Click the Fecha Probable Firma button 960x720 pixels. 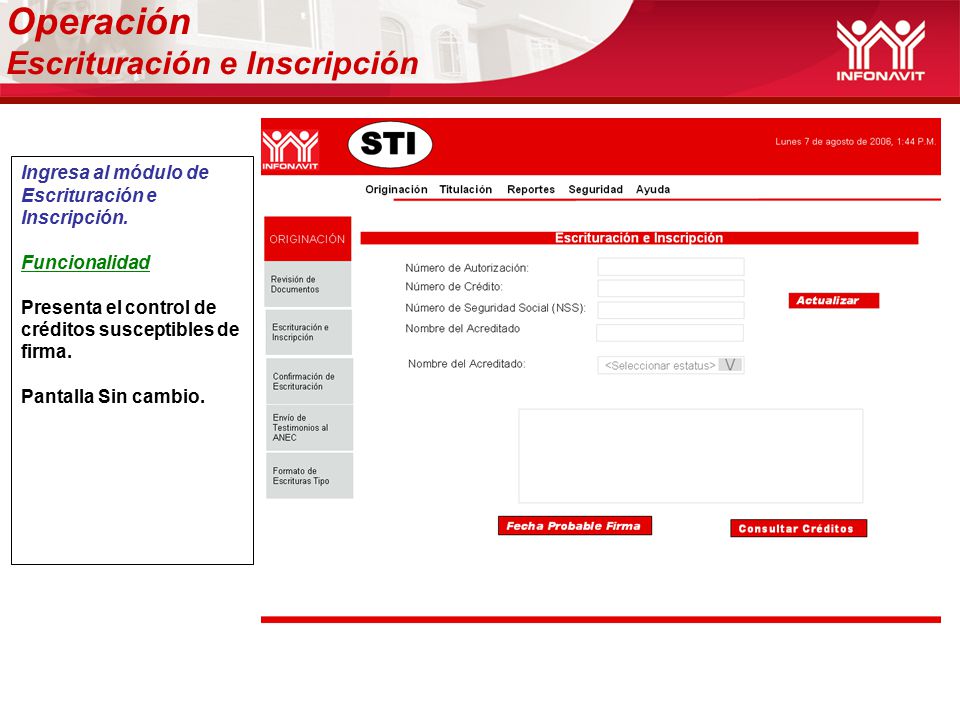(574, 526)
